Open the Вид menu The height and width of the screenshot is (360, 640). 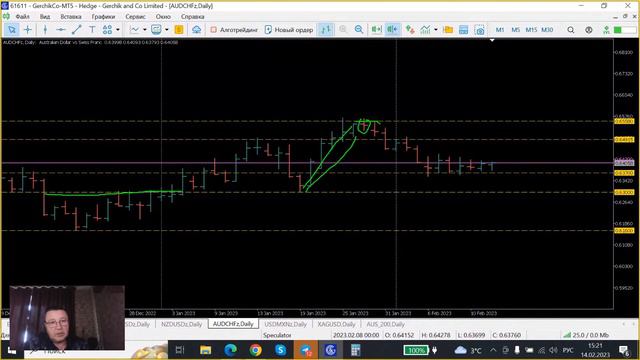45,17
